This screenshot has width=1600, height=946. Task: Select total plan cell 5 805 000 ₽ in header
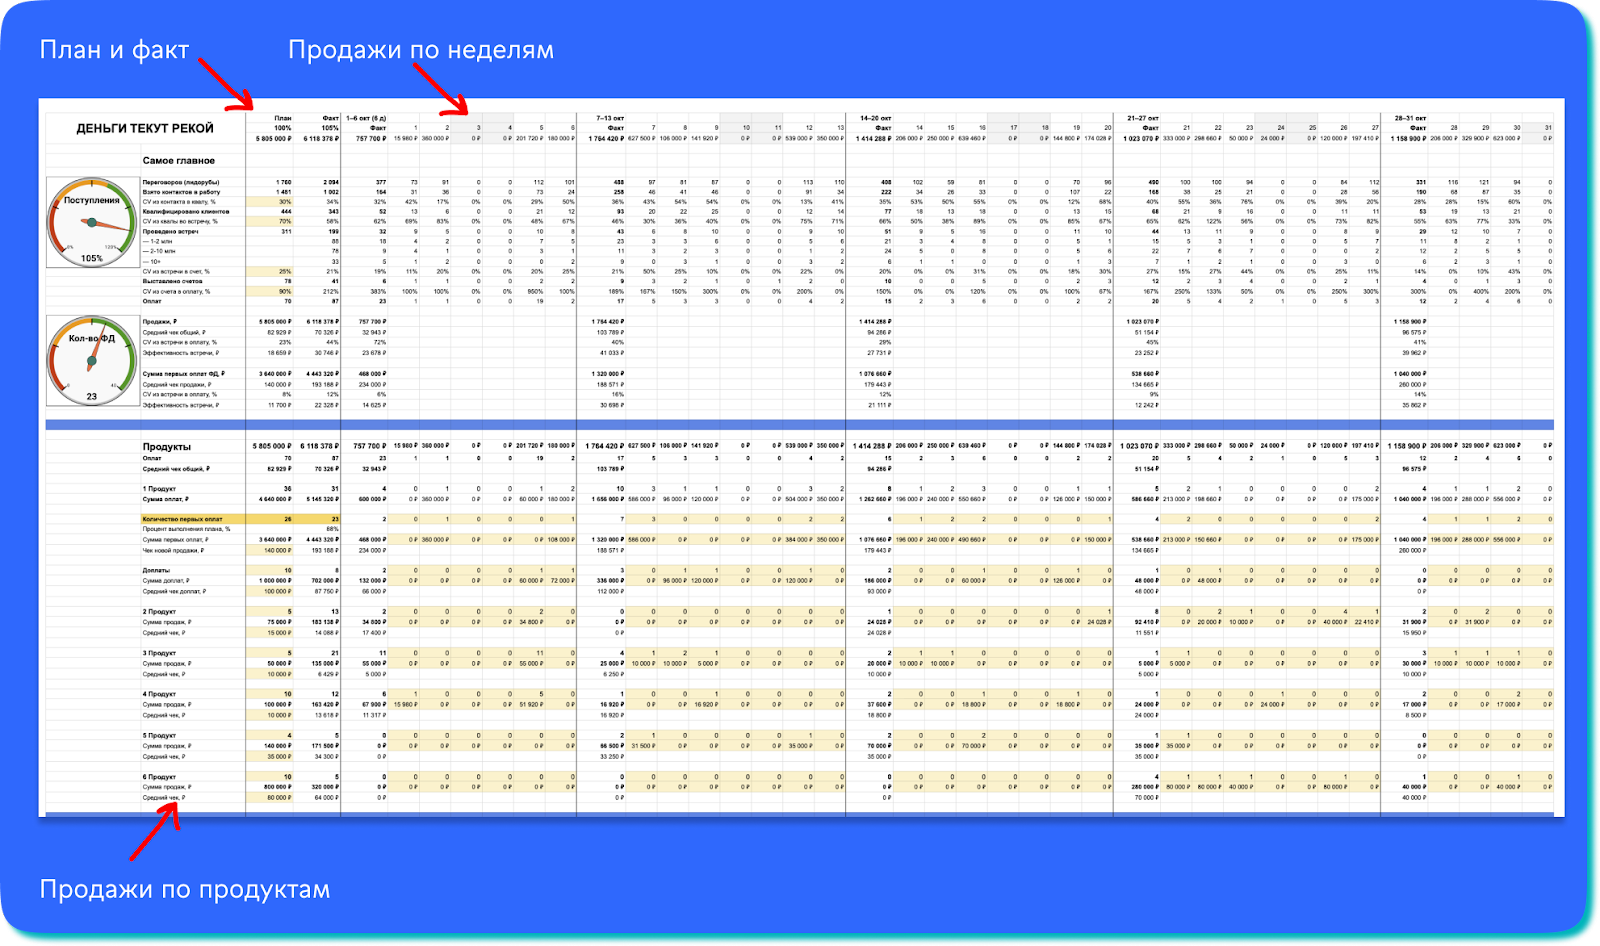[272, 139]
